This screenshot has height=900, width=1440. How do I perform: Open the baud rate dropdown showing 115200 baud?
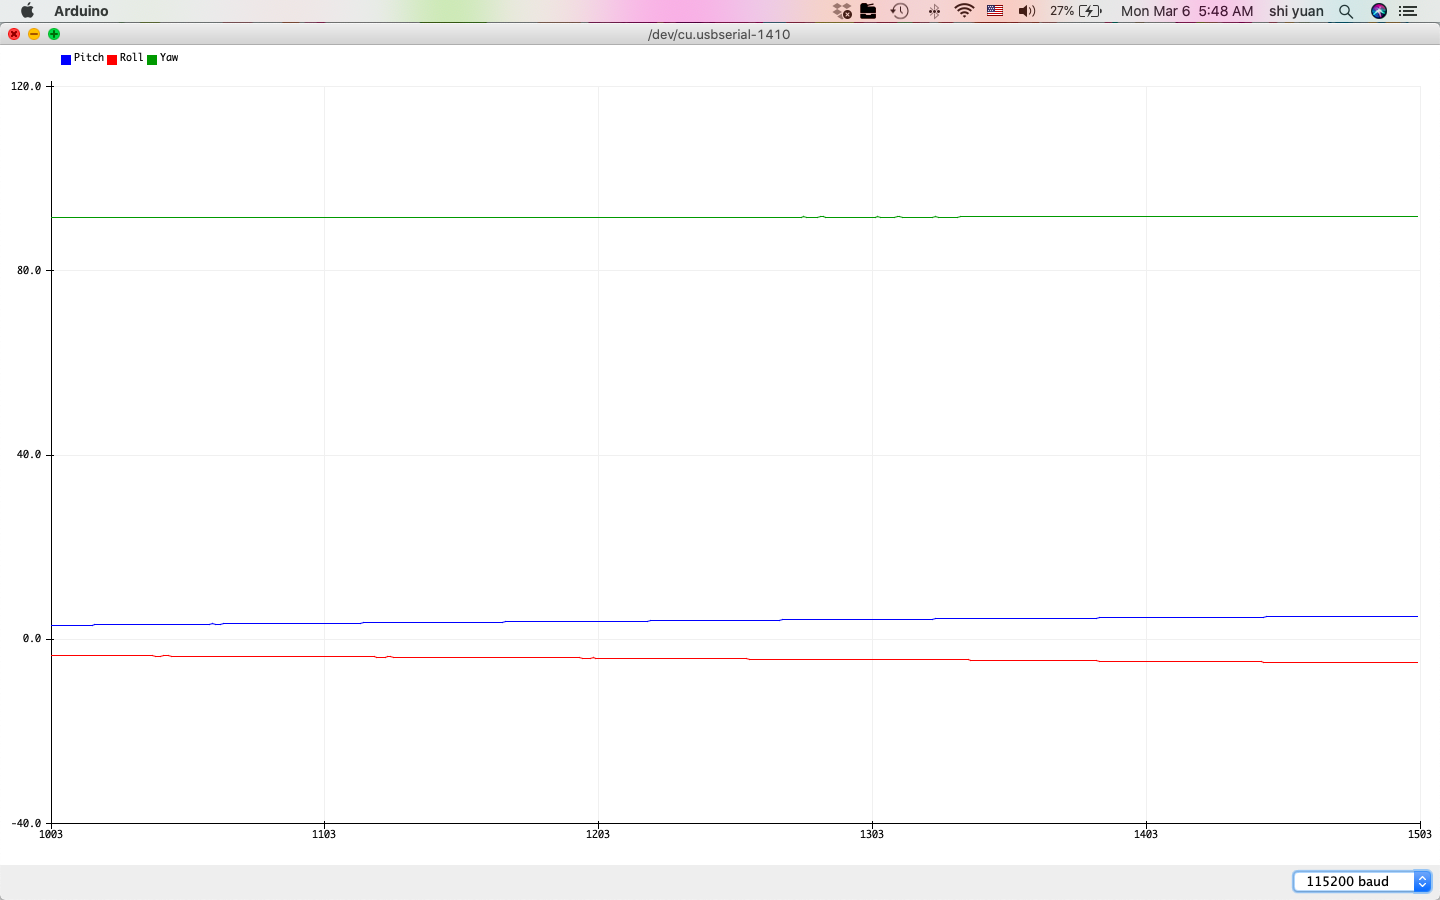pyautogui.click(x=1362, y=881)
